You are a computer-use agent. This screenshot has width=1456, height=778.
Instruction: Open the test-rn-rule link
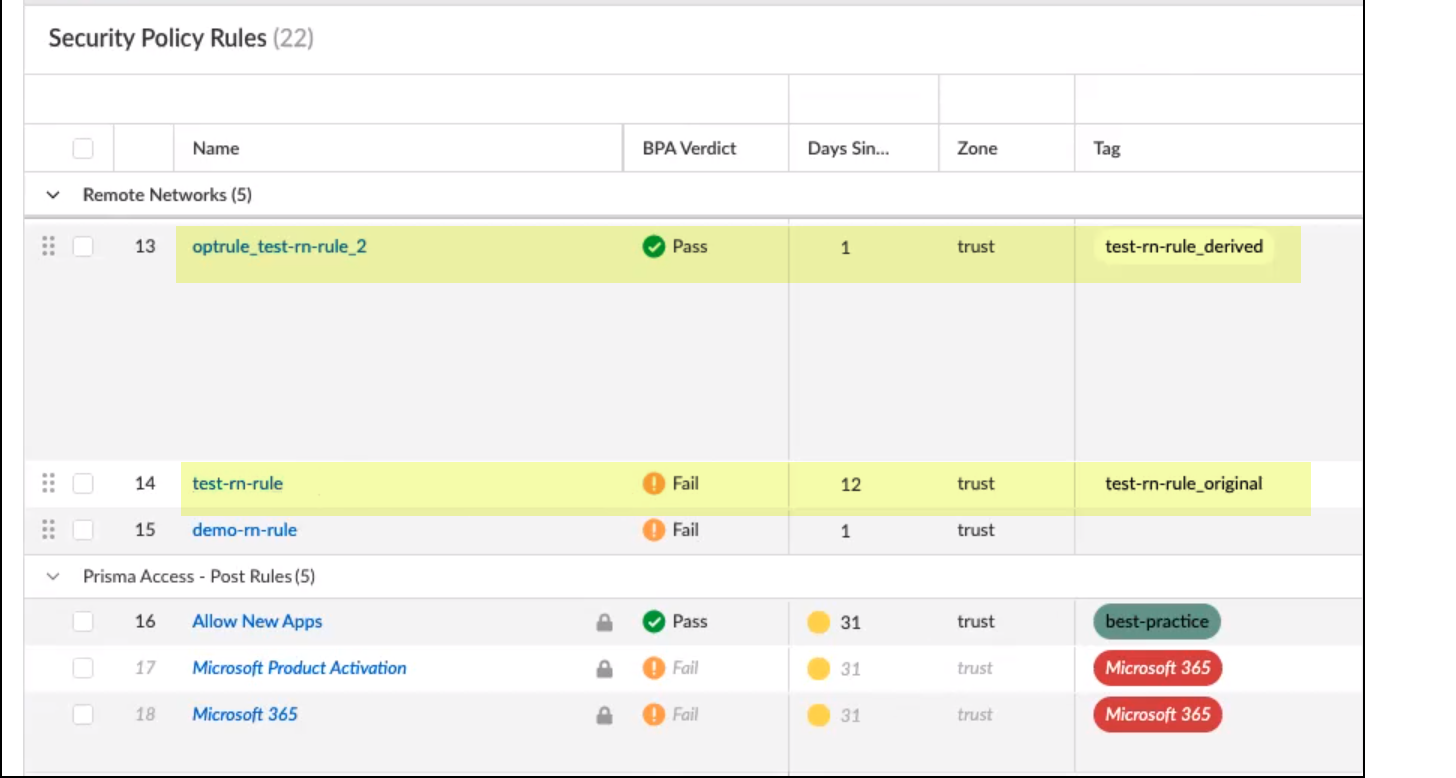(237, 484)
